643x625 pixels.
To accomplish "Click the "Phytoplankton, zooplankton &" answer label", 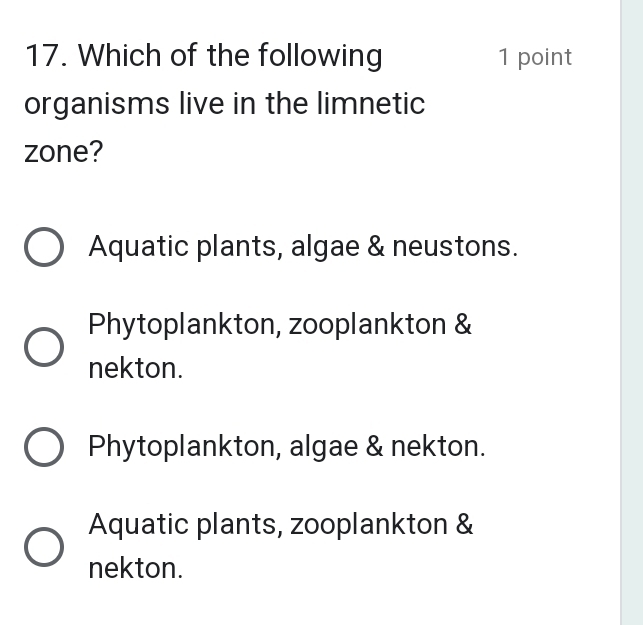I will (279, 325).
